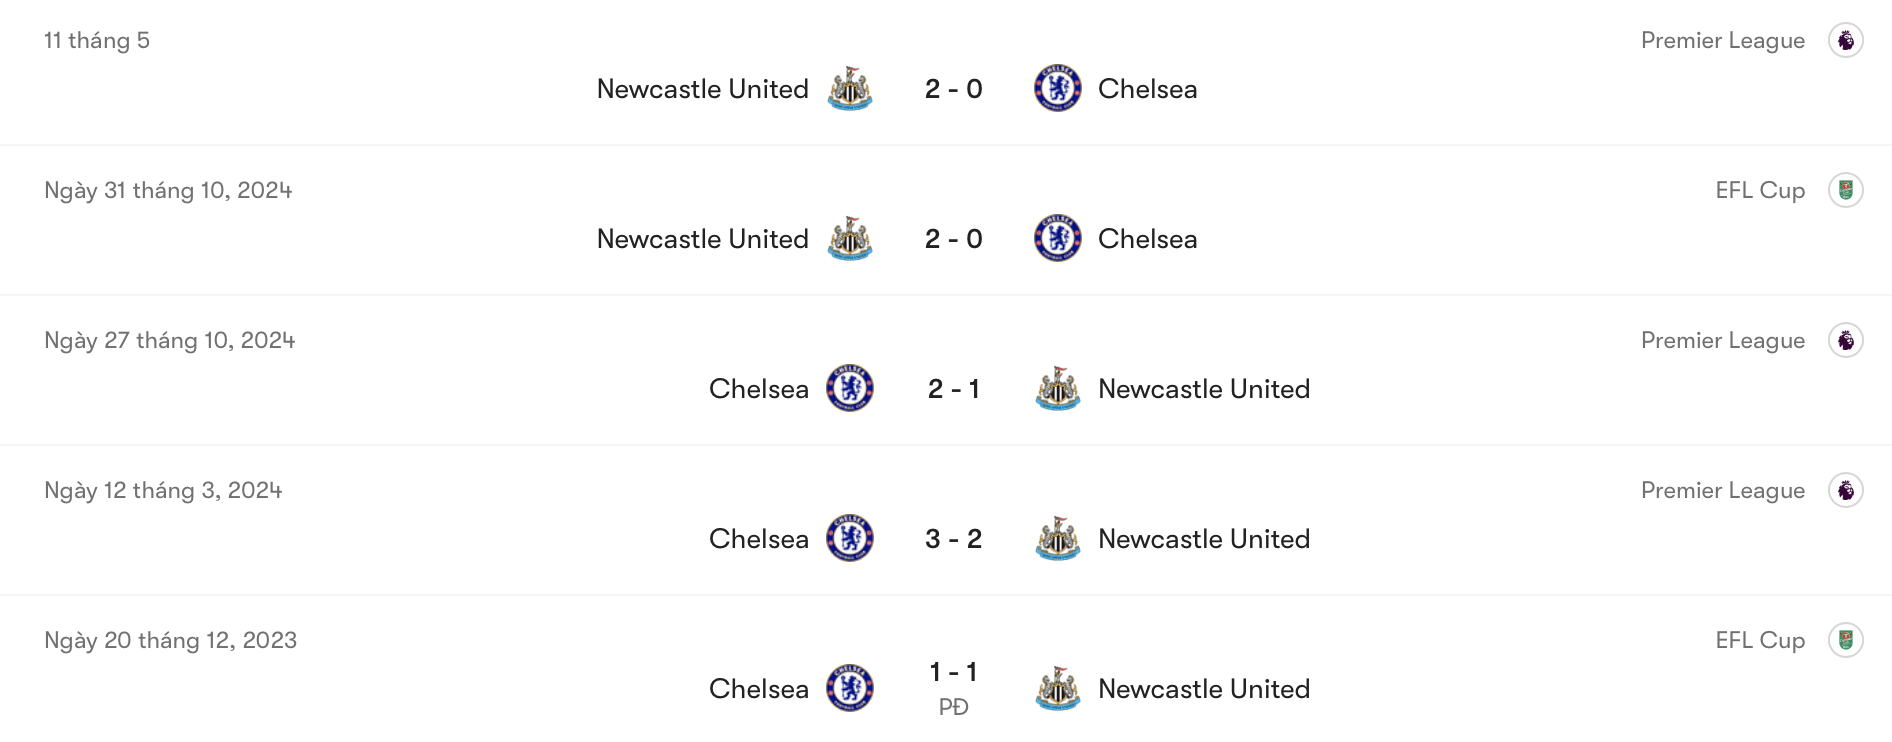The image size is (1892, 742).
Task: Open Newcastle United from the 27 tháng 10 match
Action: click(1204, 389)
